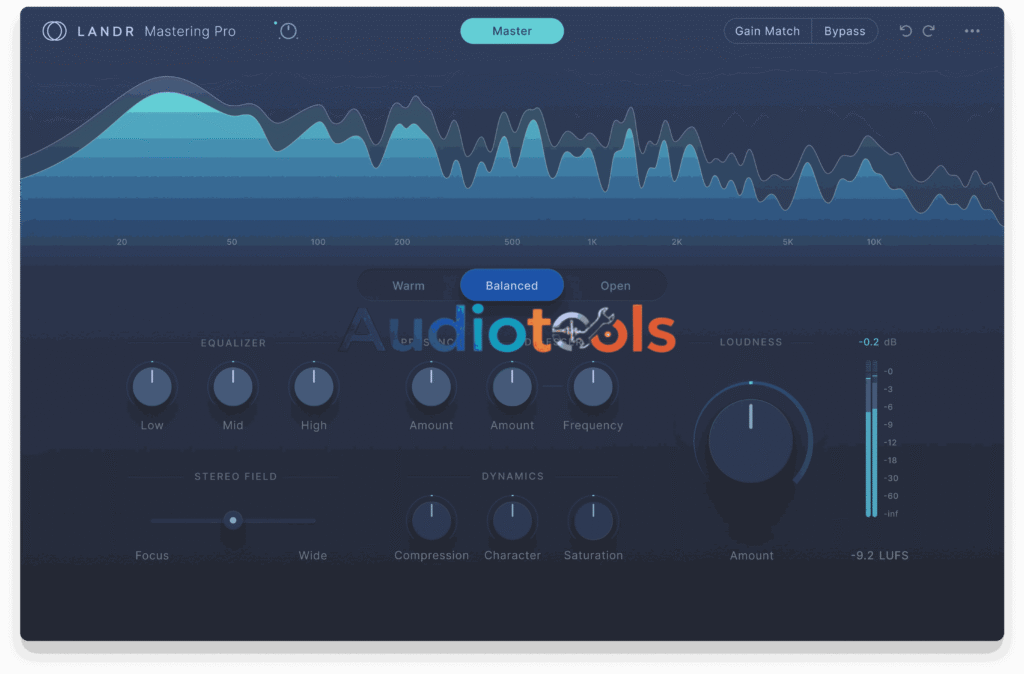Click the equalizer Mid knob
This screenshot has width=1024, height=674.
233,387
